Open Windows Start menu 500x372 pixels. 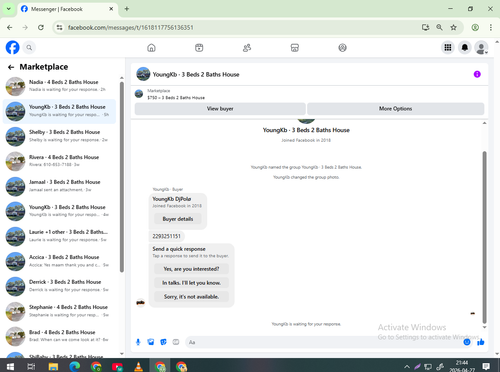(x=10, y=367)
